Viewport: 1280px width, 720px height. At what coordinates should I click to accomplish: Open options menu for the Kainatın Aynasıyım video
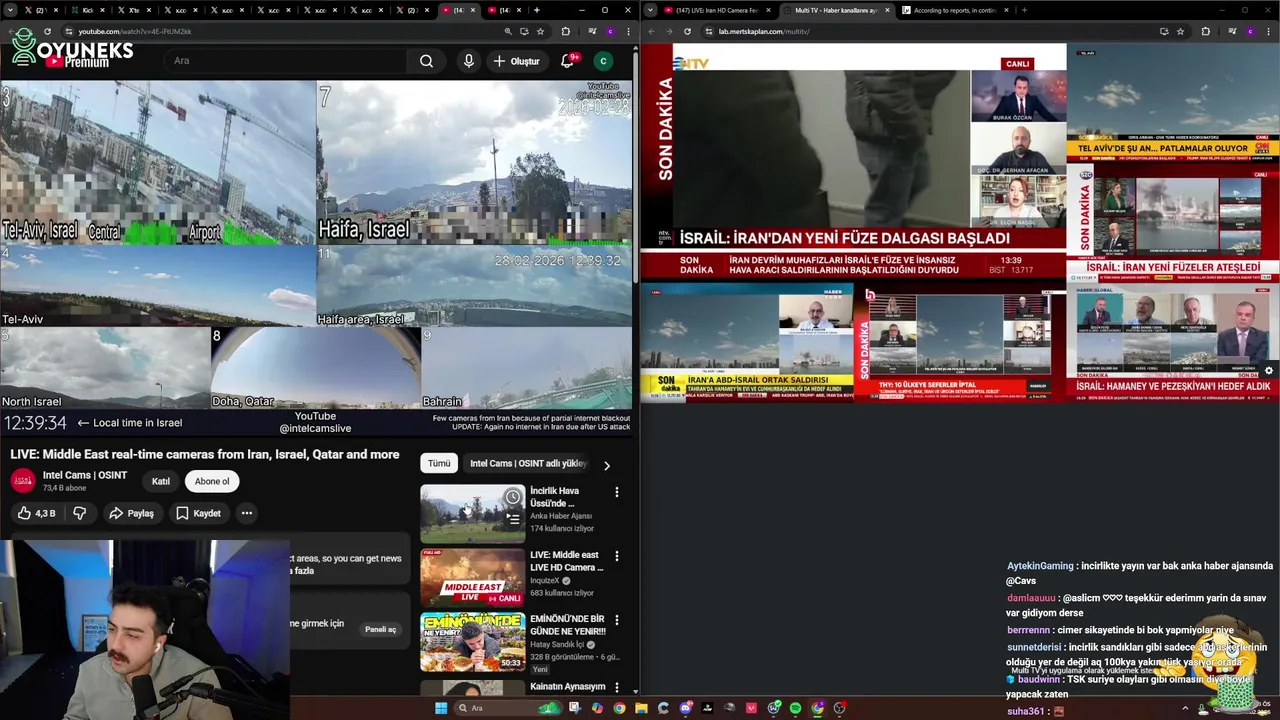(x=617, y=688)
